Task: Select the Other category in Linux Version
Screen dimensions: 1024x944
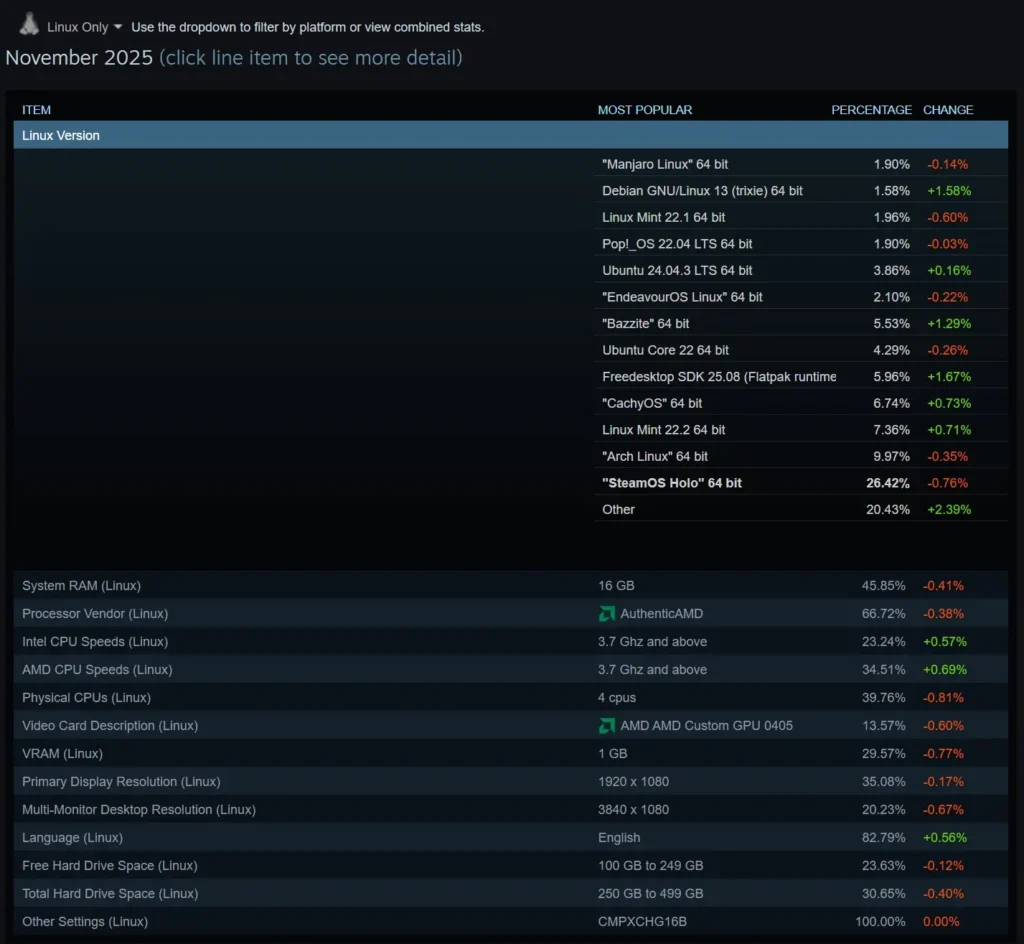Action: click(618, 509)
